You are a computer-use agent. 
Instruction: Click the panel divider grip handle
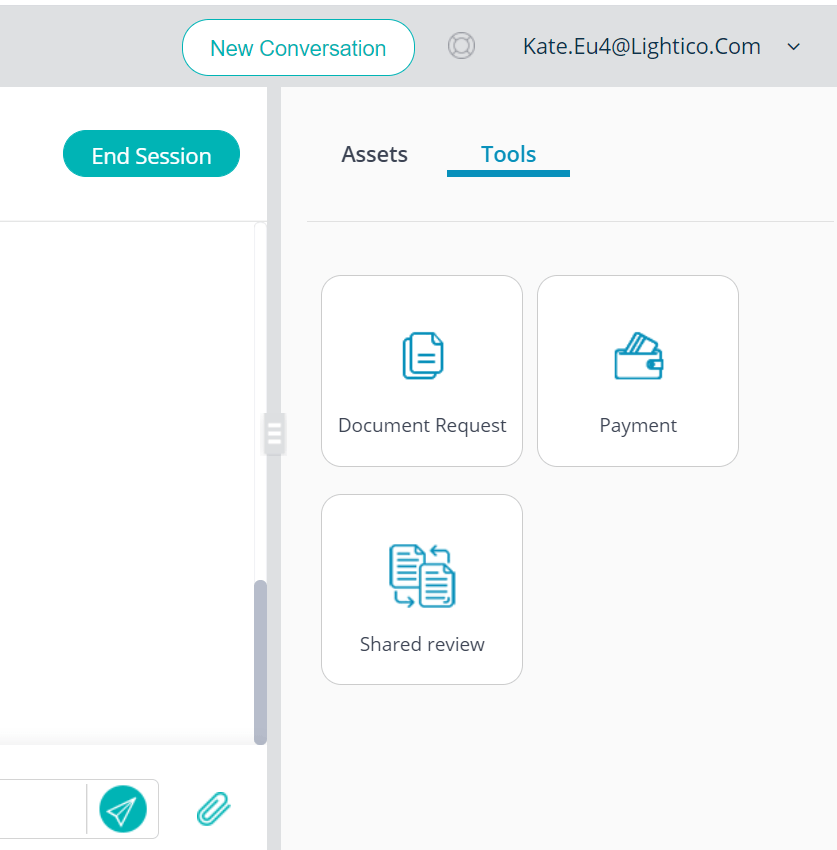click(x=274, y=434)
